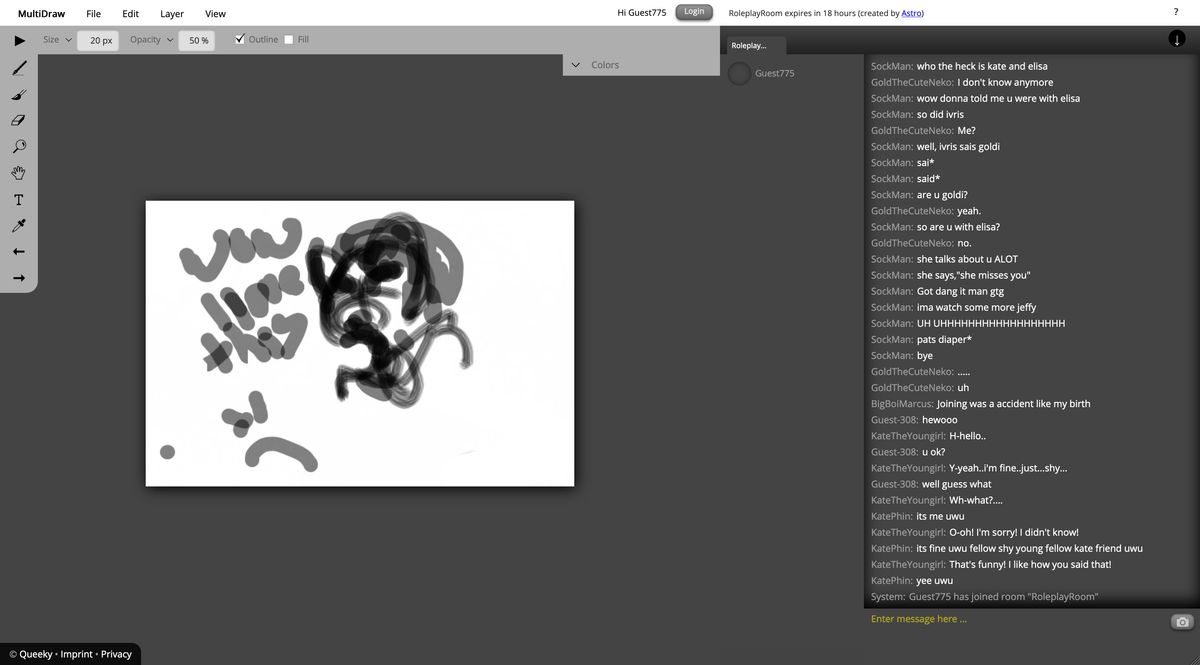Select the pencil drawing tool
Viewport: 1200px width, 665px height.
(17, 67)
